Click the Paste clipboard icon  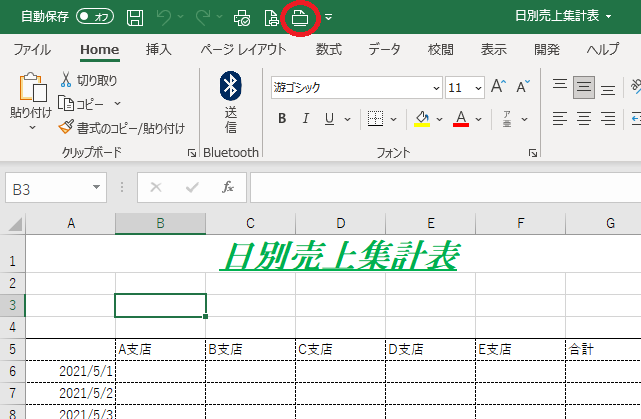31,90
